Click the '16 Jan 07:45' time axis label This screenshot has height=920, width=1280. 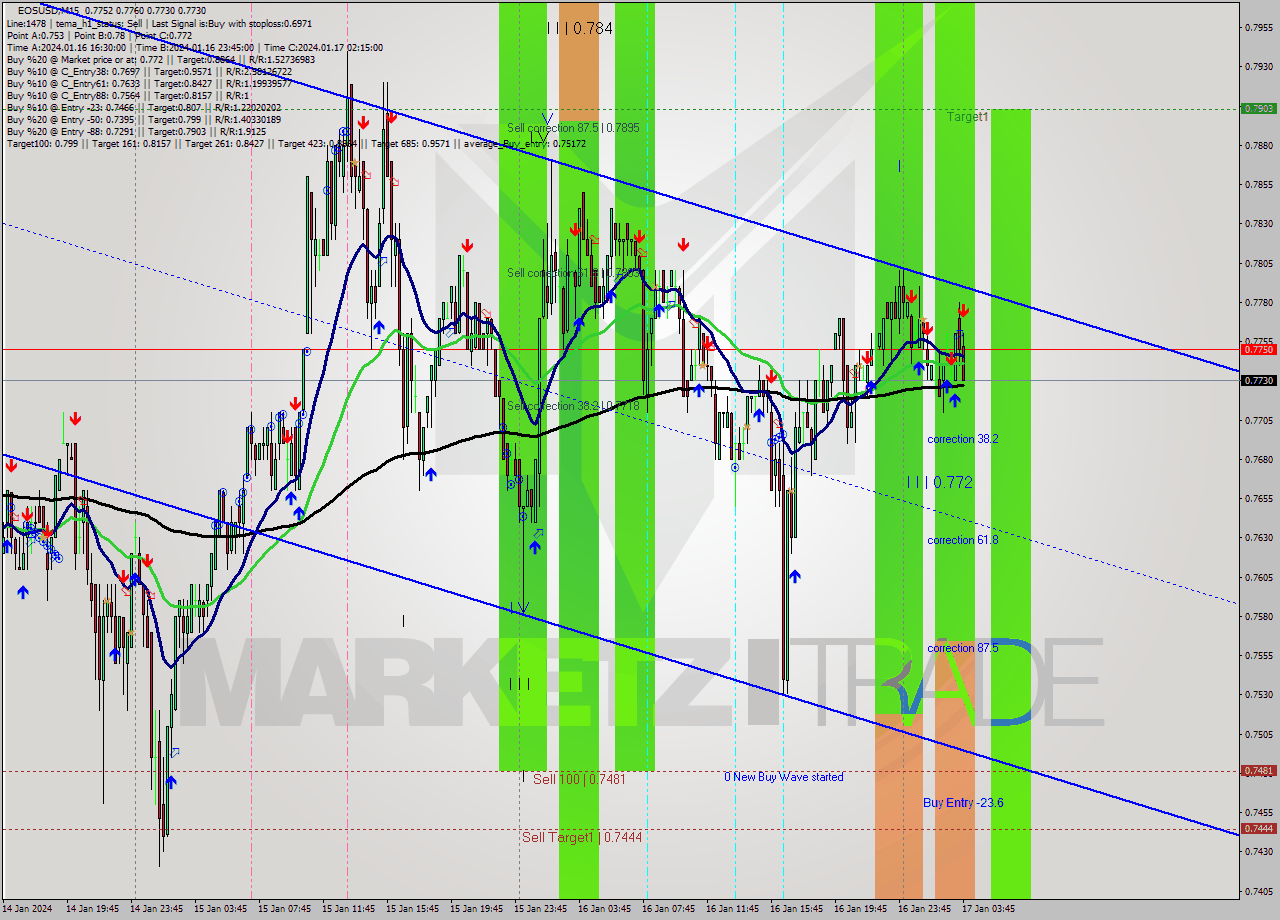669,909
